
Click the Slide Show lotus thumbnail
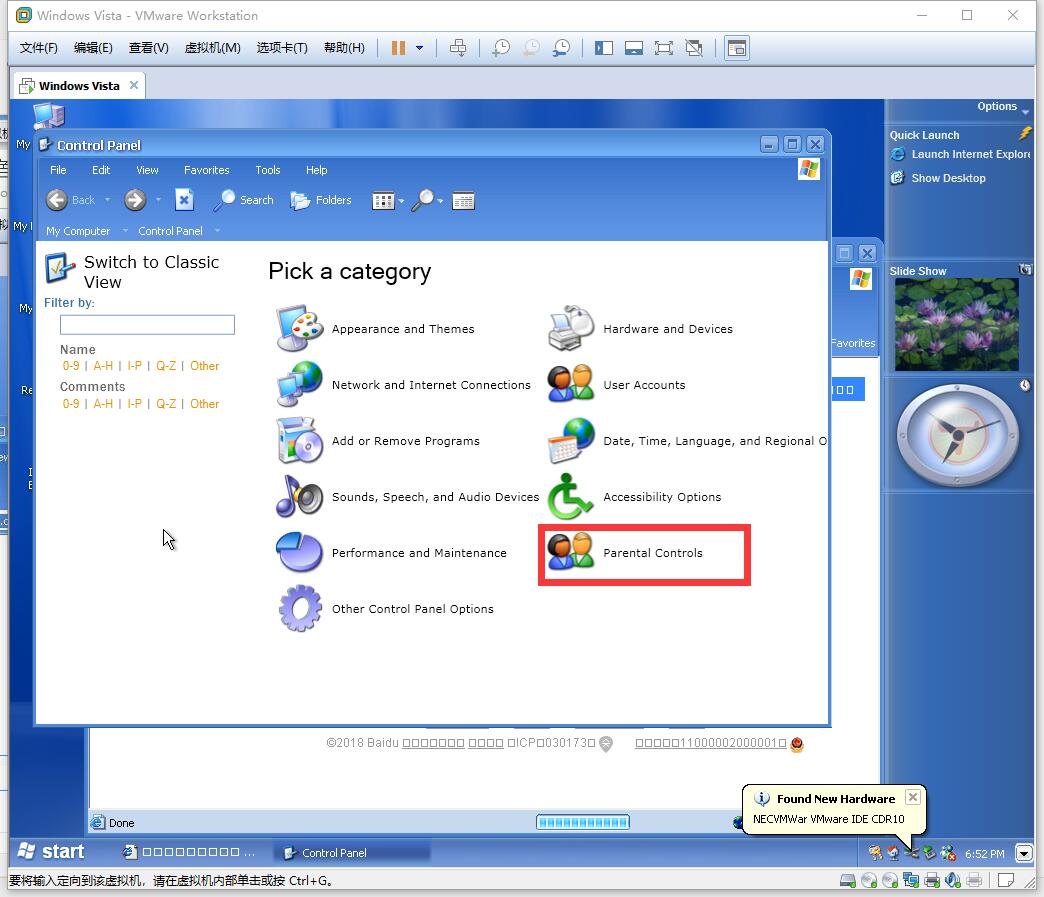pyautogui.click(x=957, y=324)
